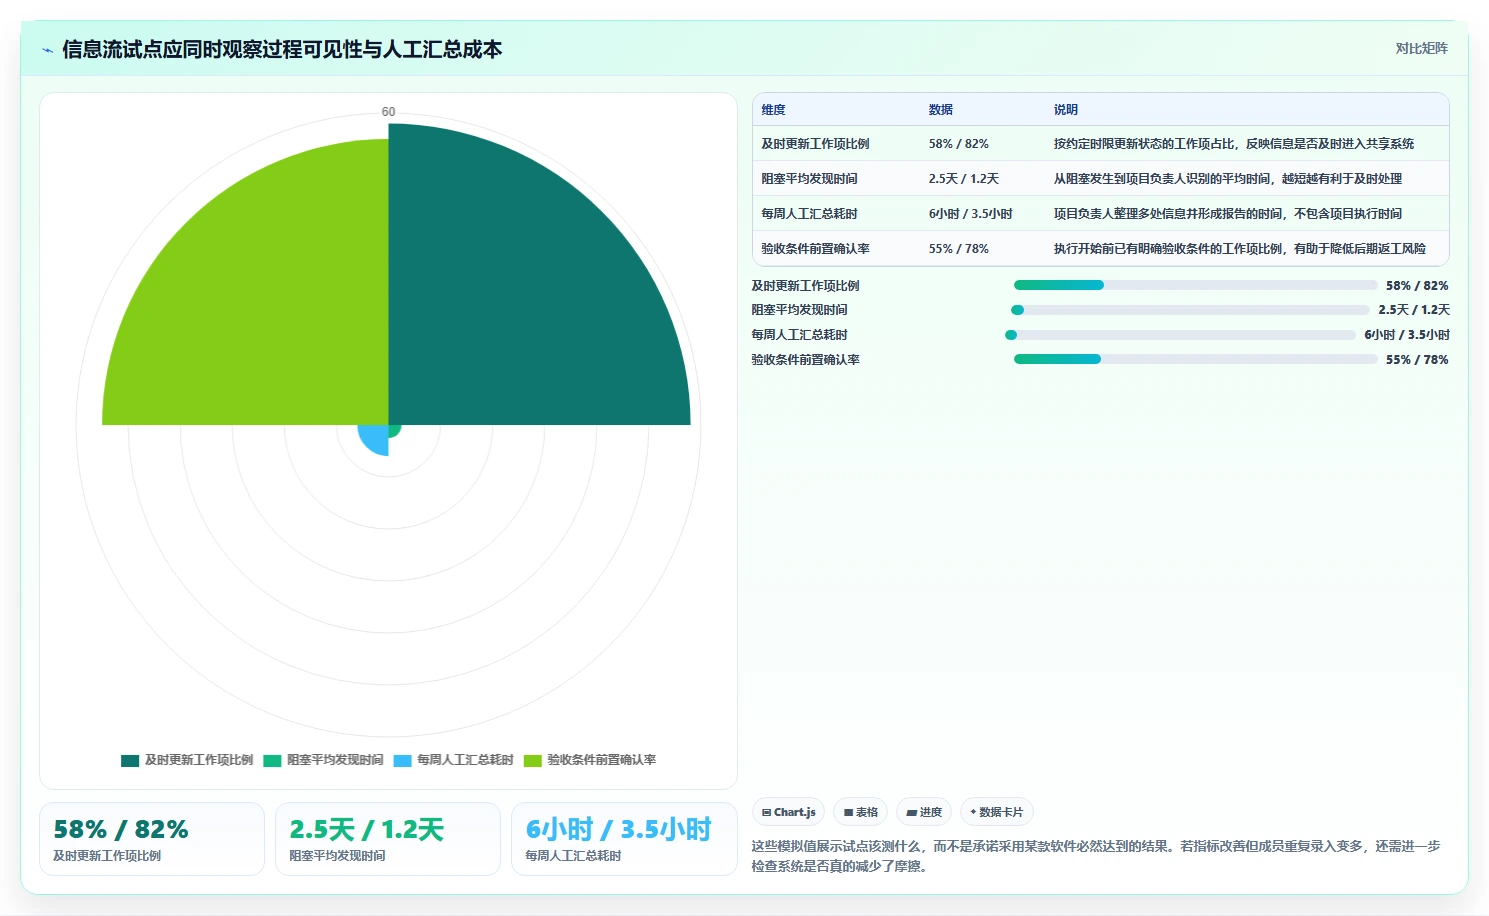Toggle 每周人工汇总耗时 legend swatch
This screenshot has width=1489, height=916.
point(402,760)
